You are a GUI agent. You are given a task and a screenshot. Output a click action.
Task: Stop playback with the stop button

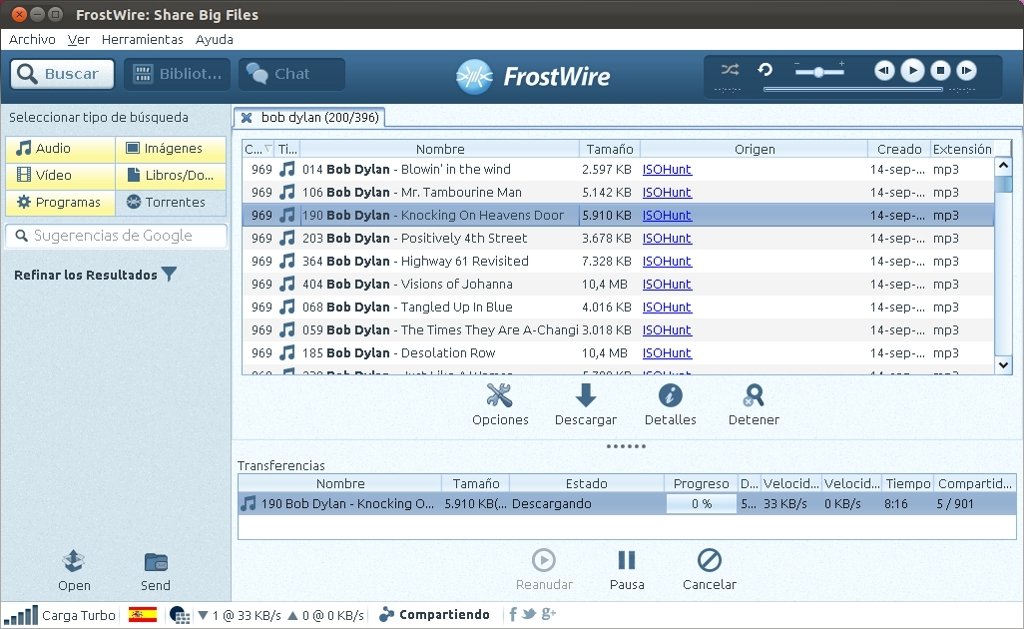(x=940, y=70)
